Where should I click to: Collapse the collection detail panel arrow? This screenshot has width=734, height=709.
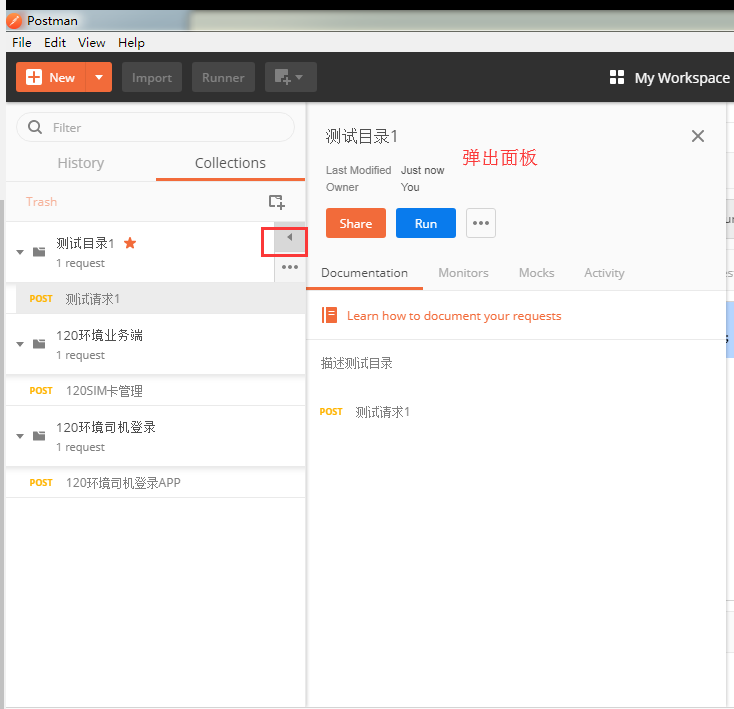pyautogui.click(x=290, y=237)
